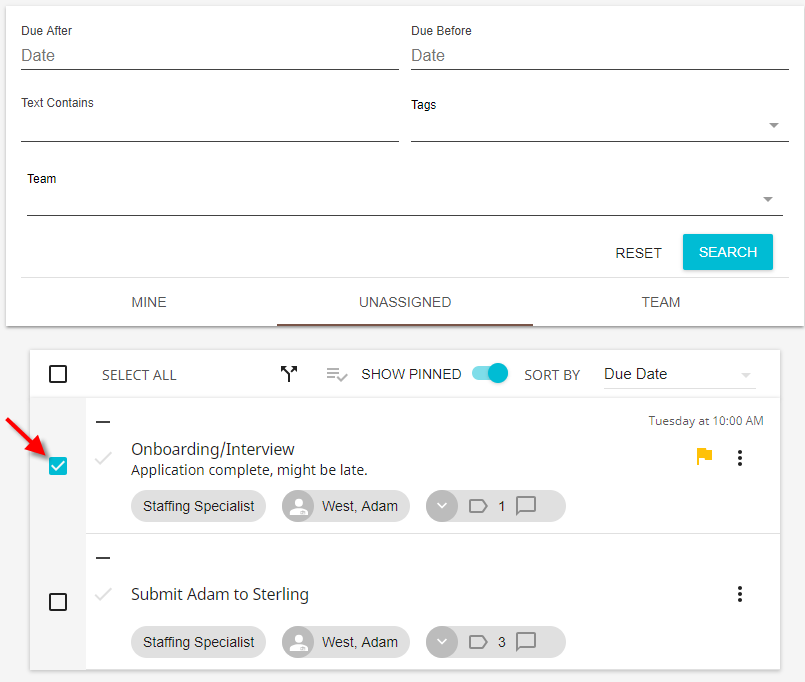The image size is (805, 682).
Task: Expand details chevron on Onboarding/Interview task
Action: [x=441, y=506]
